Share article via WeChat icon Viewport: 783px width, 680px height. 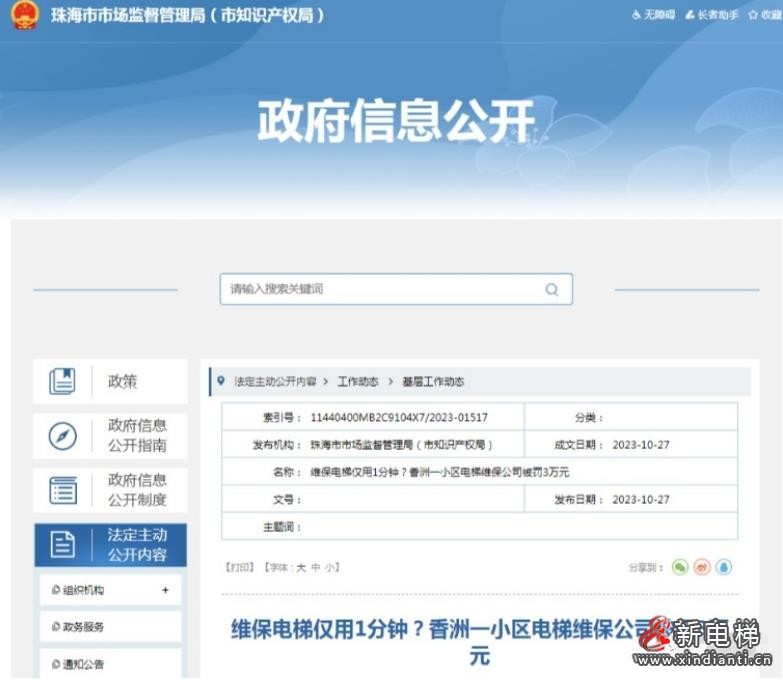[680, 567]
